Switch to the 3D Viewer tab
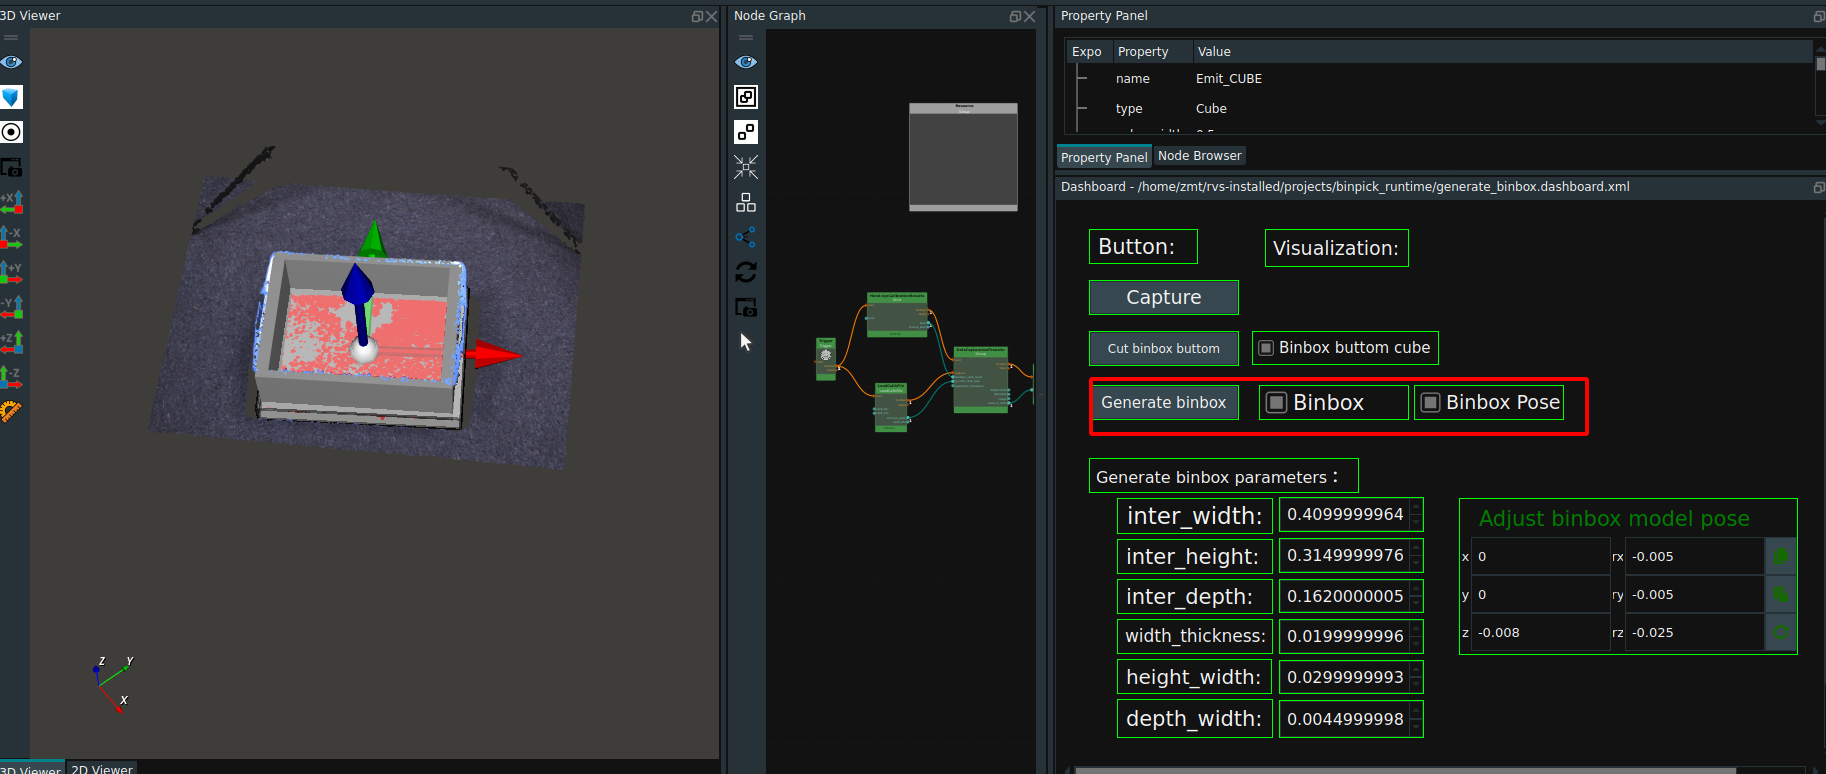 [31, 768]
